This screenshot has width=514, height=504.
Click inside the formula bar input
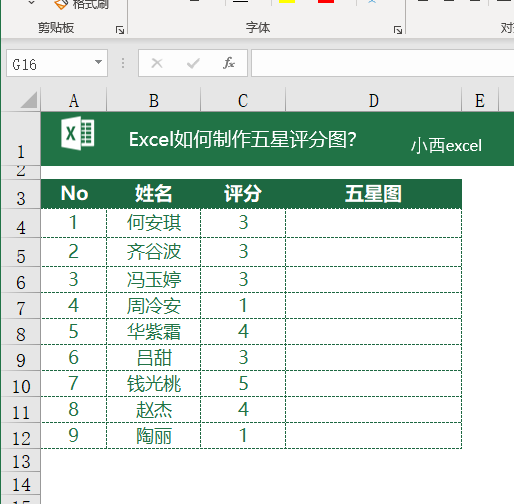click(383, 63)
